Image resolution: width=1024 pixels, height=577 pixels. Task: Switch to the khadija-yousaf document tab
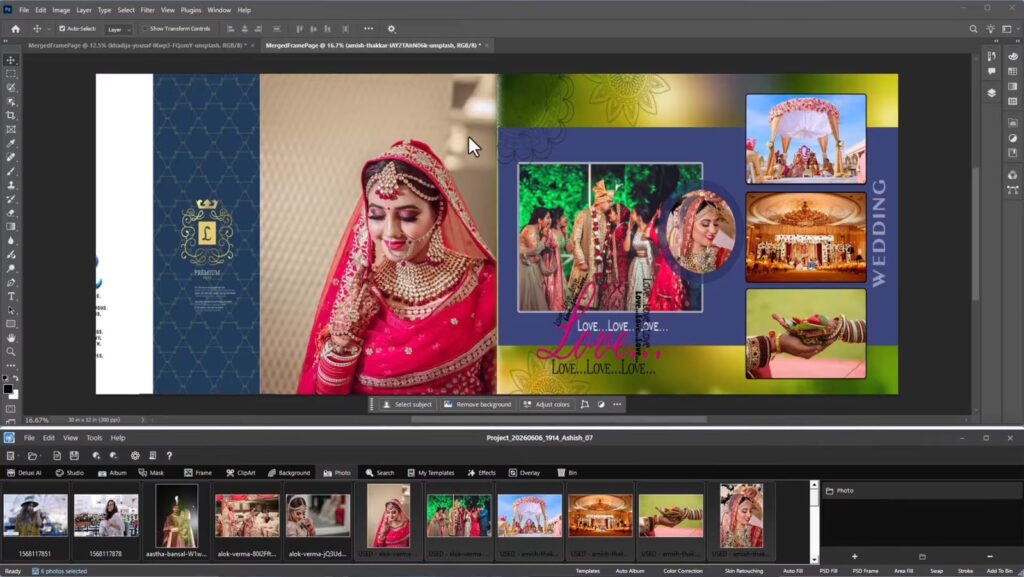[136, 46]
